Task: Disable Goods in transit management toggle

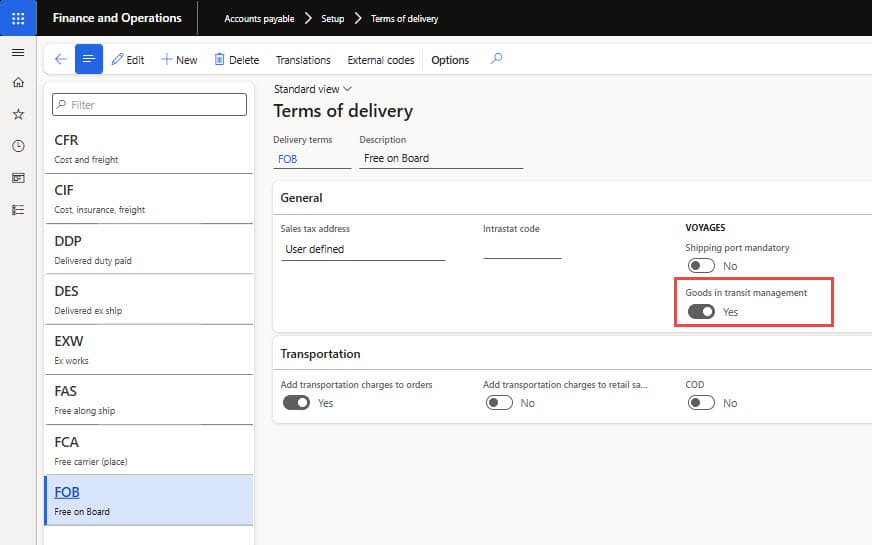Action: 701,312
